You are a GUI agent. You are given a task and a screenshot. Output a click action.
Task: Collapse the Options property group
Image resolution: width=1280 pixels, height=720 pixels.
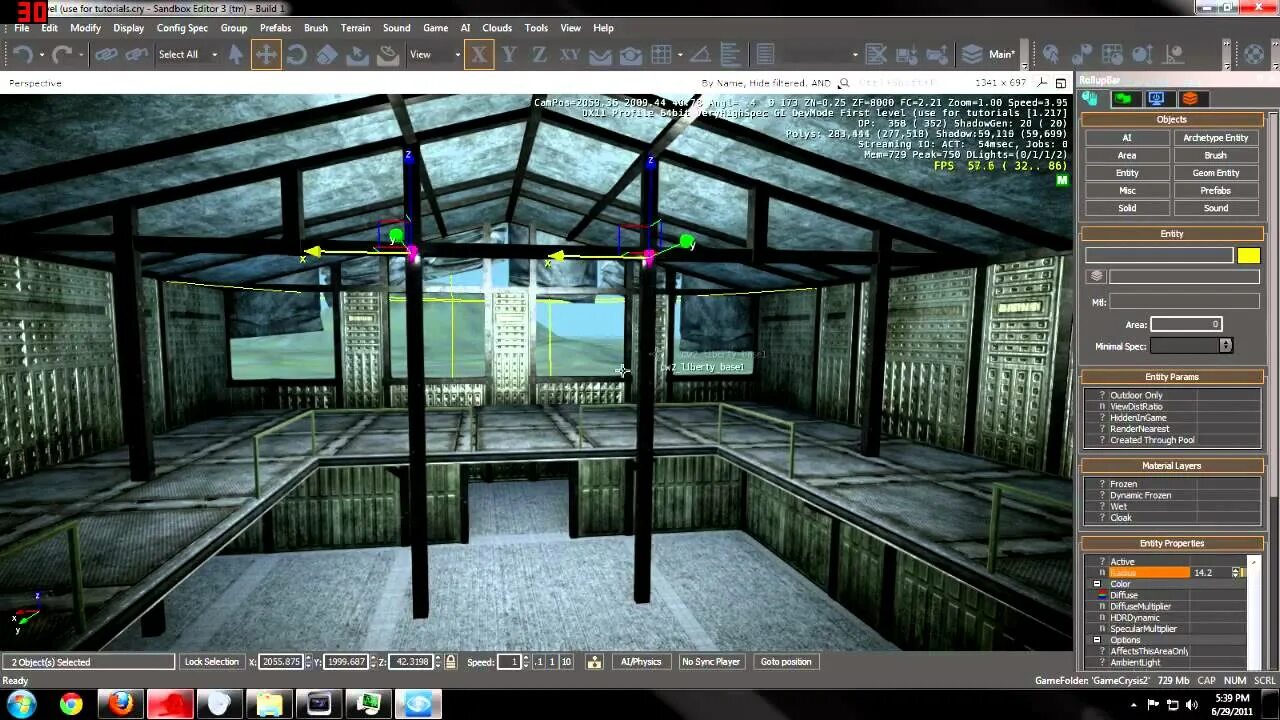click(1097, 640)
